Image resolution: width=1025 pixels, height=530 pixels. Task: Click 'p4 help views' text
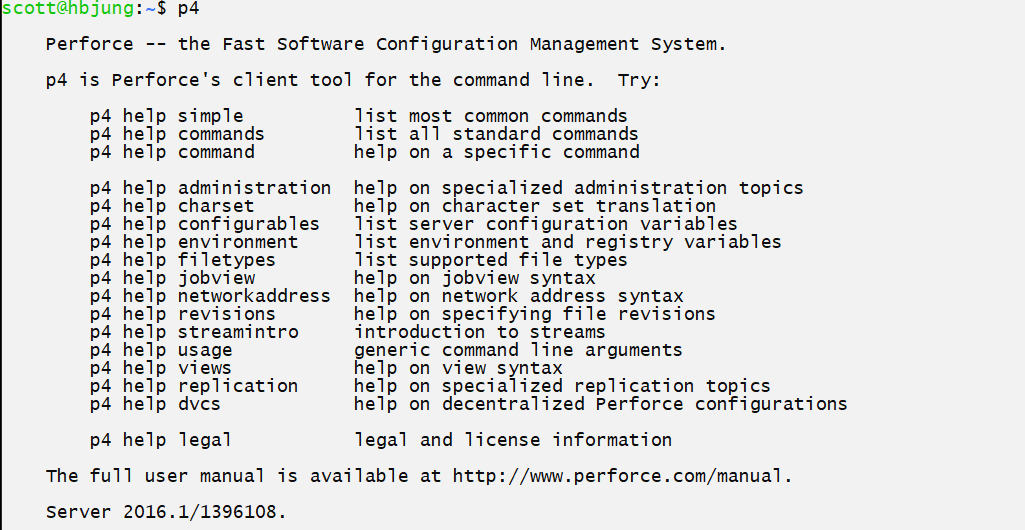161,368
